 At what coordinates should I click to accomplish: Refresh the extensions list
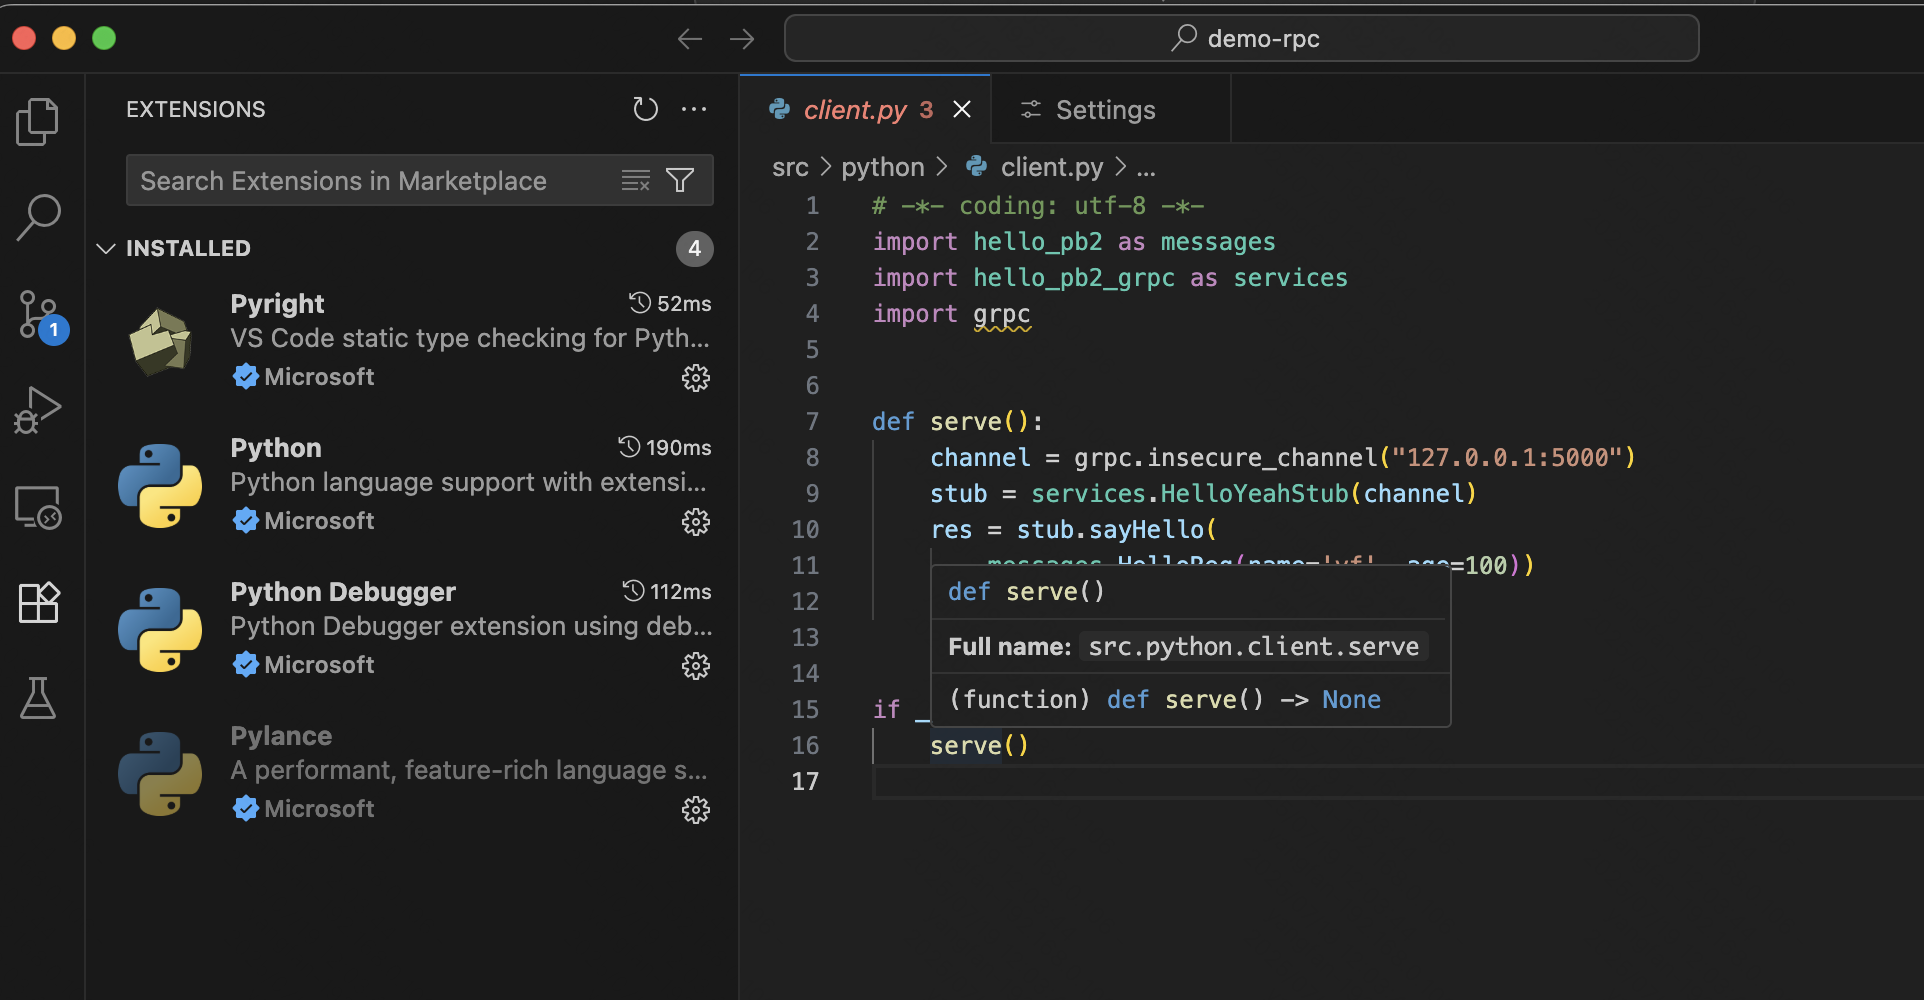(645, 109)
